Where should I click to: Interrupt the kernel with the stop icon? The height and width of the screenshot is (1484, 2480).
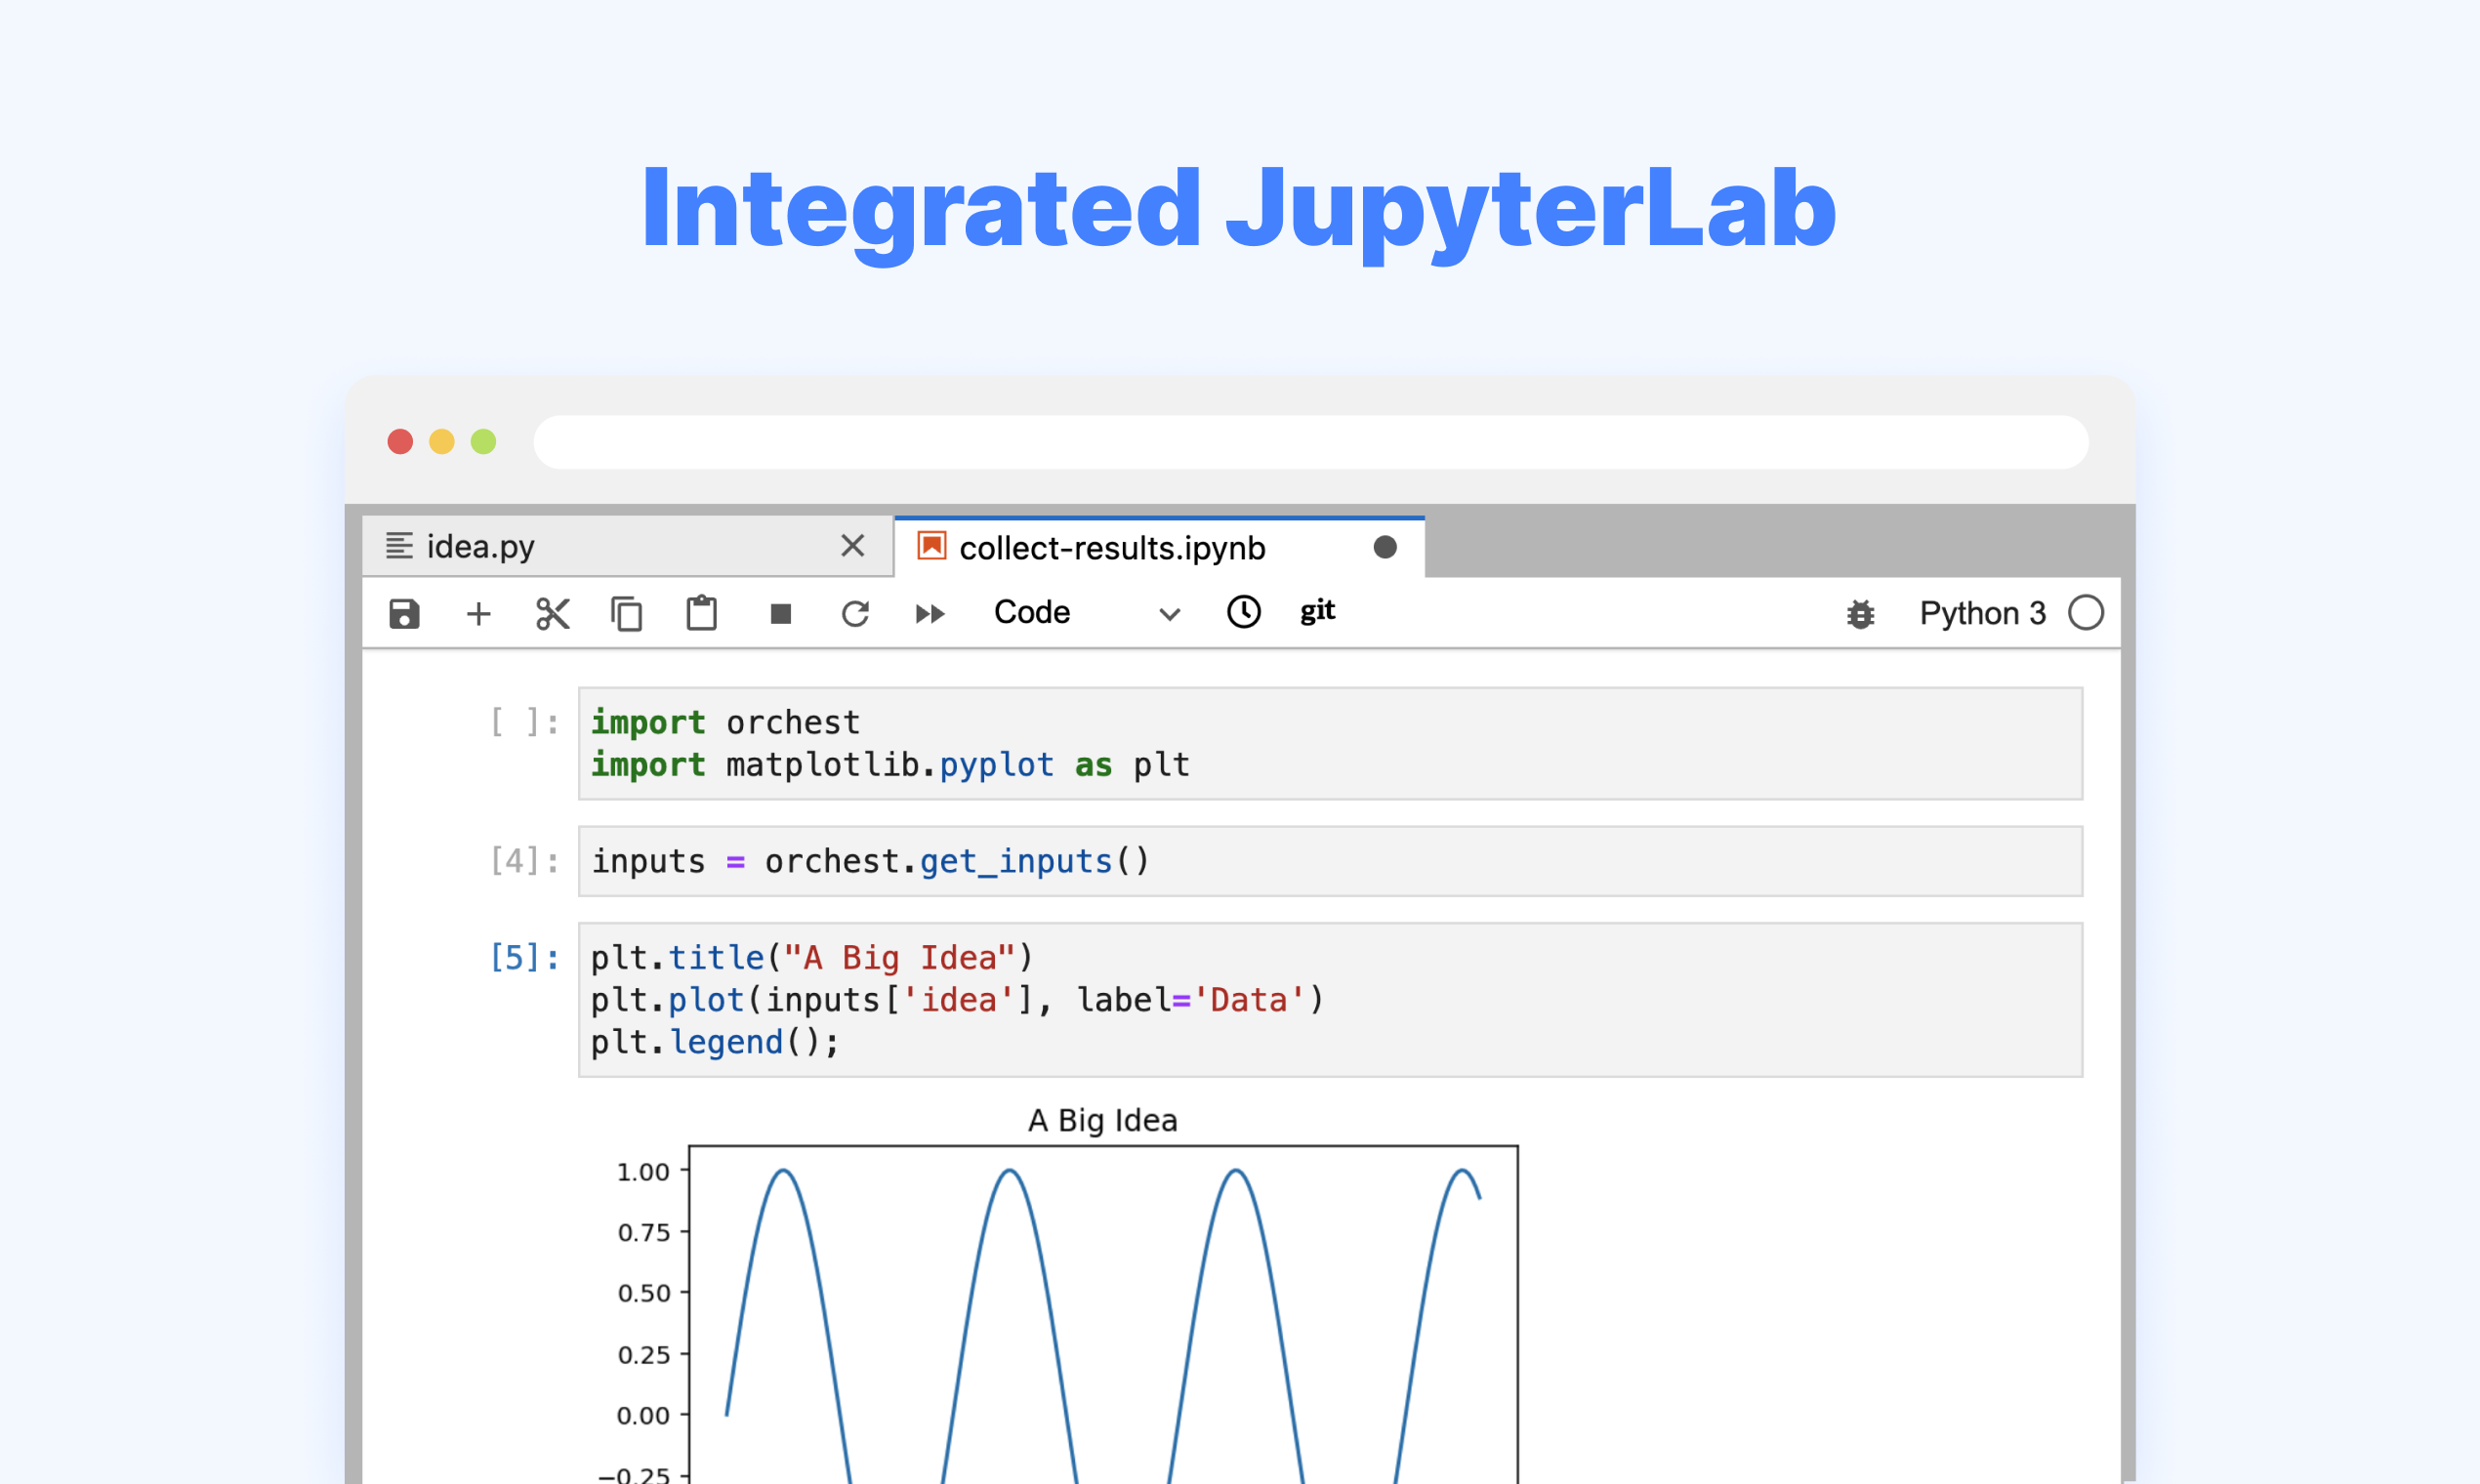click(781, 613)
